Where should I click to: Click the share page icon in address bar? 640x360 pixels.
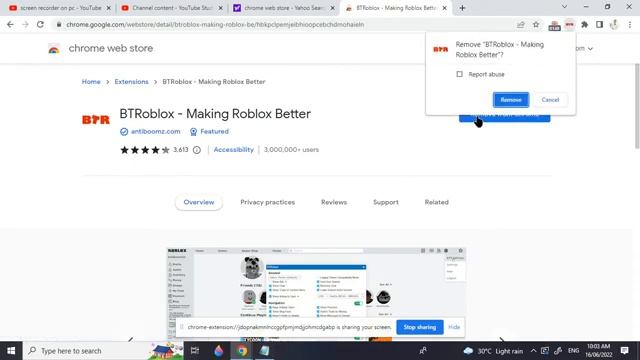[x=520, y=24]
